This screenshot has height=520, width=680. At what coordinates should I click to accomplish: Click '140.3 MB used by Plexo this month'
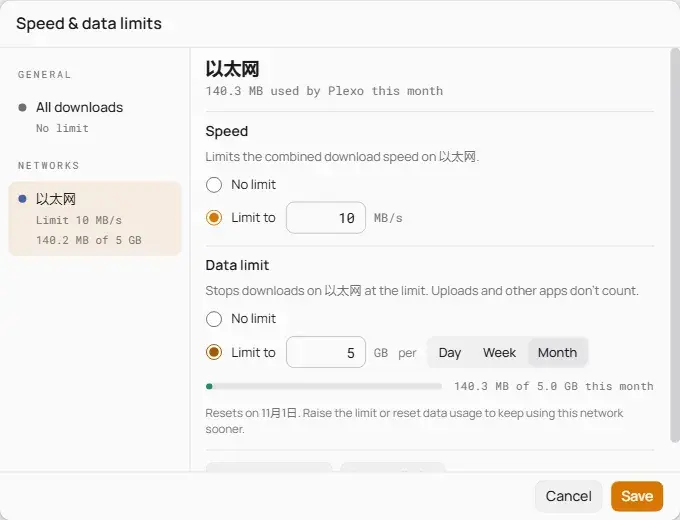point(324,91)
